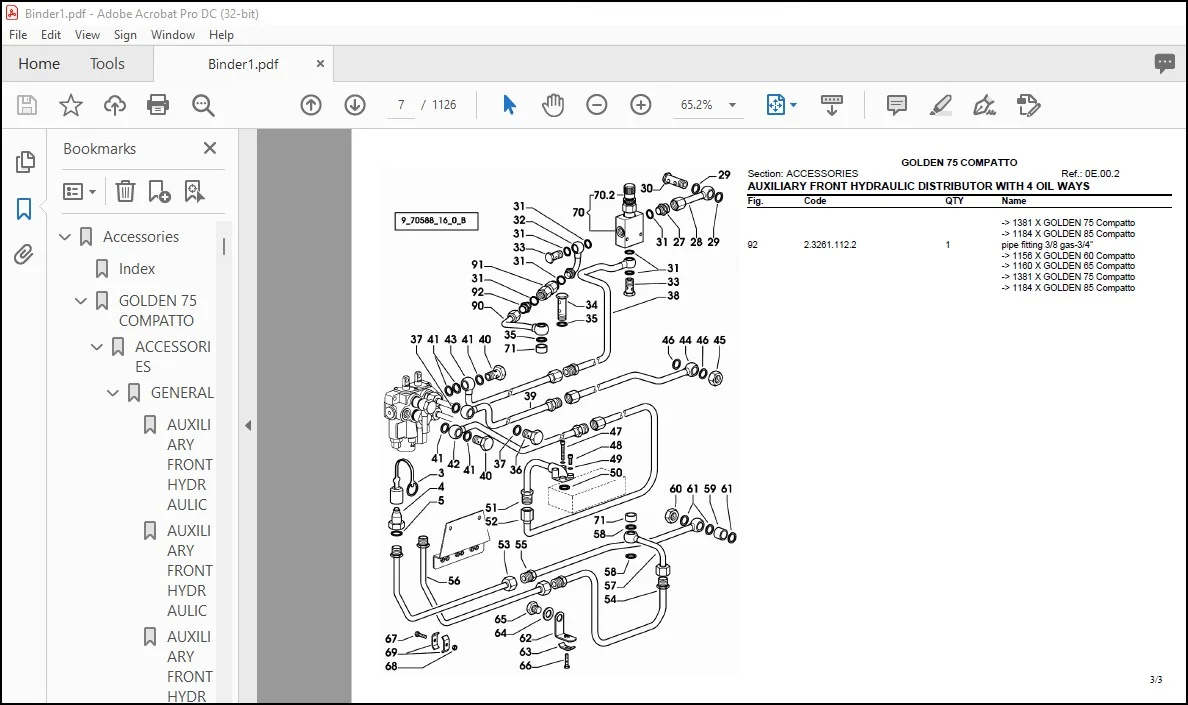Click the page number field
Viewport: 1188px width, 705px height.
click(401, 105)
